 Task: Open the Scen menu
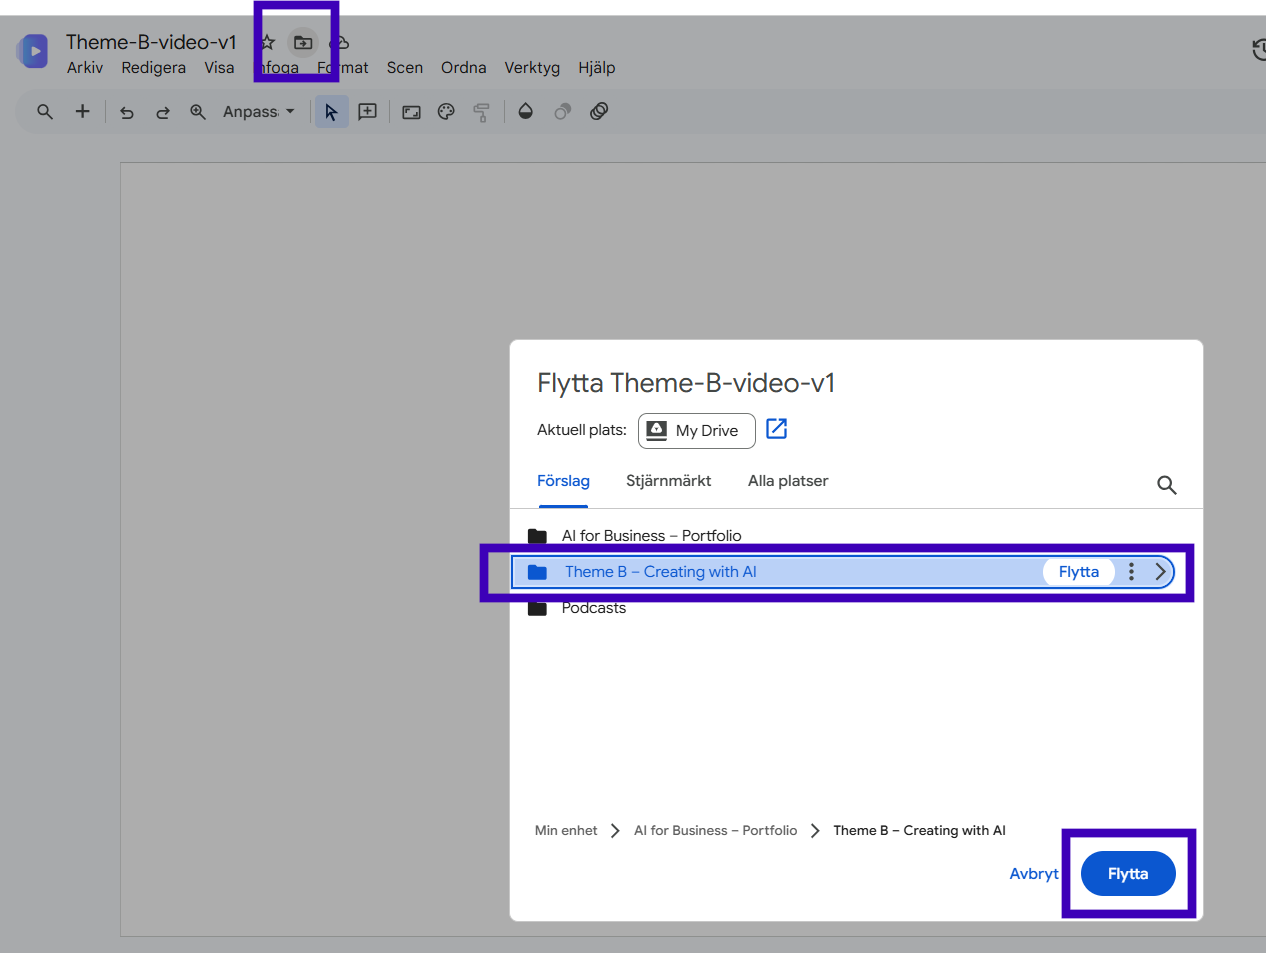[405, 68]
